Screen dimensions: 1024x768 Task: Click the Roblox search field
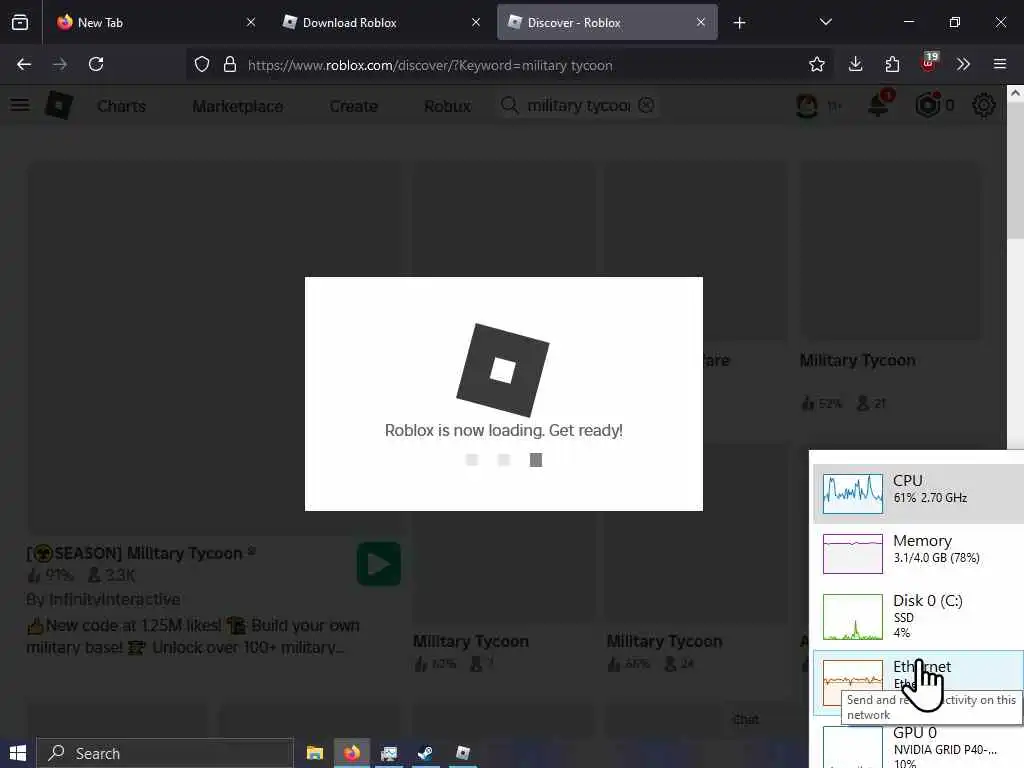[x=578, y=105]
